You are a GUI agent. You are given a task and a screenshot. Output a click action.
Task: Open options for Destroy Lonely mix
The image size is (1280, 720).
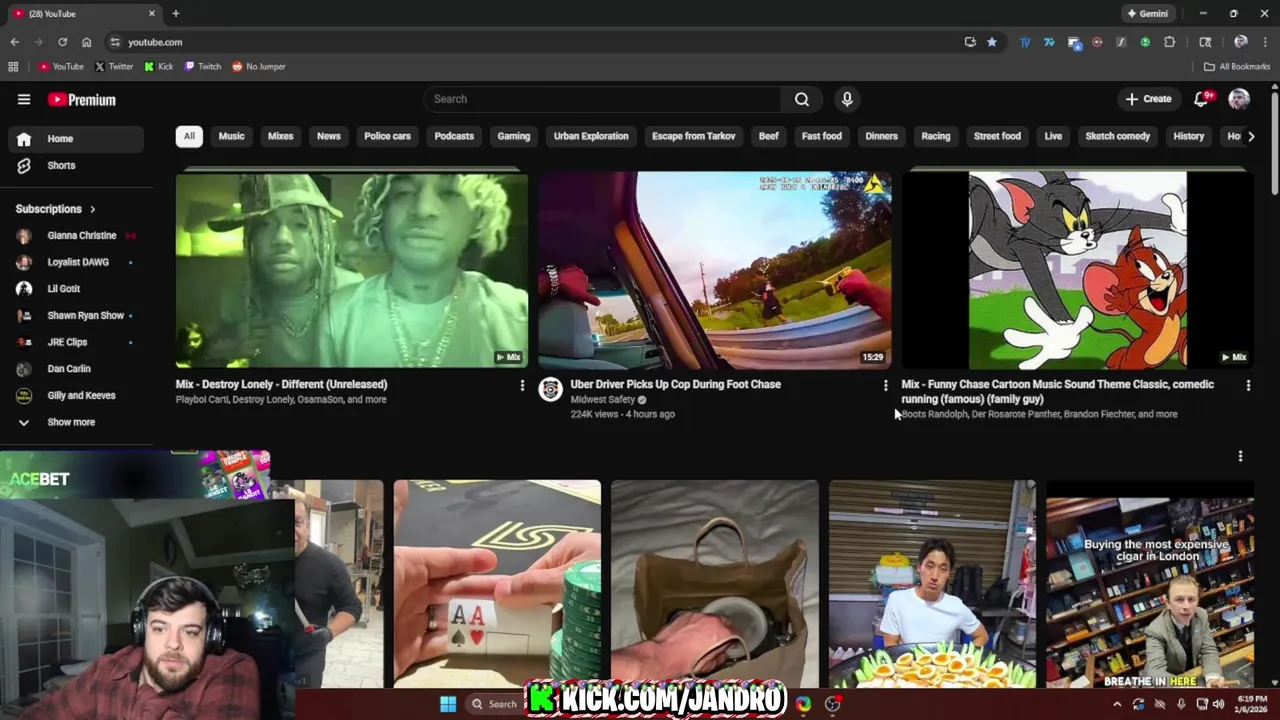click(522, 385)
